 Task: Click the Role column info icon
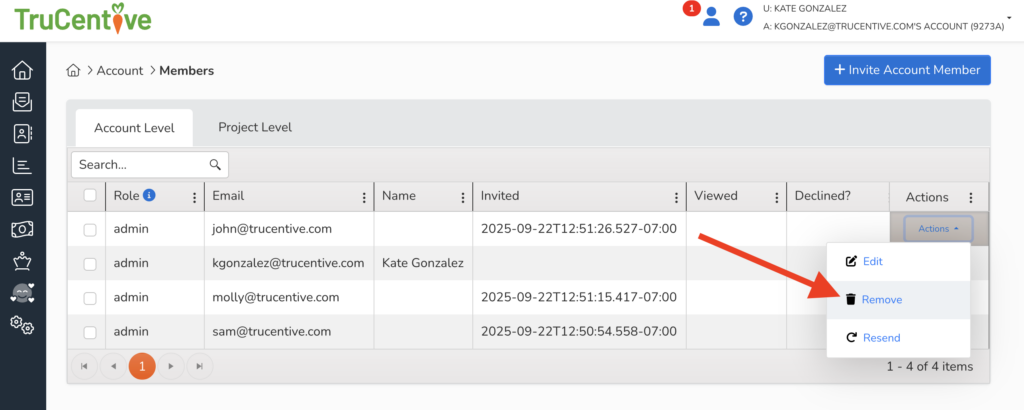(x=149, y=196)
